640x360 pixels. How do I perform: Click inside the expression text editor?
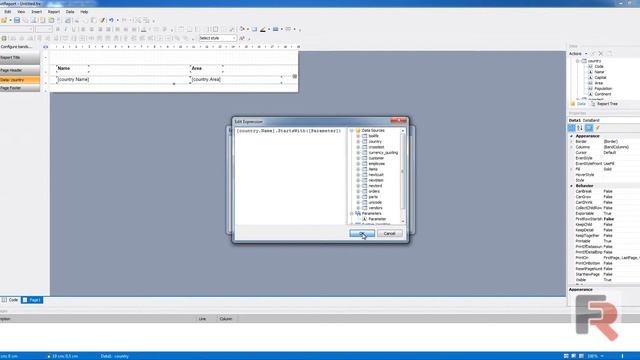point(290,176)
